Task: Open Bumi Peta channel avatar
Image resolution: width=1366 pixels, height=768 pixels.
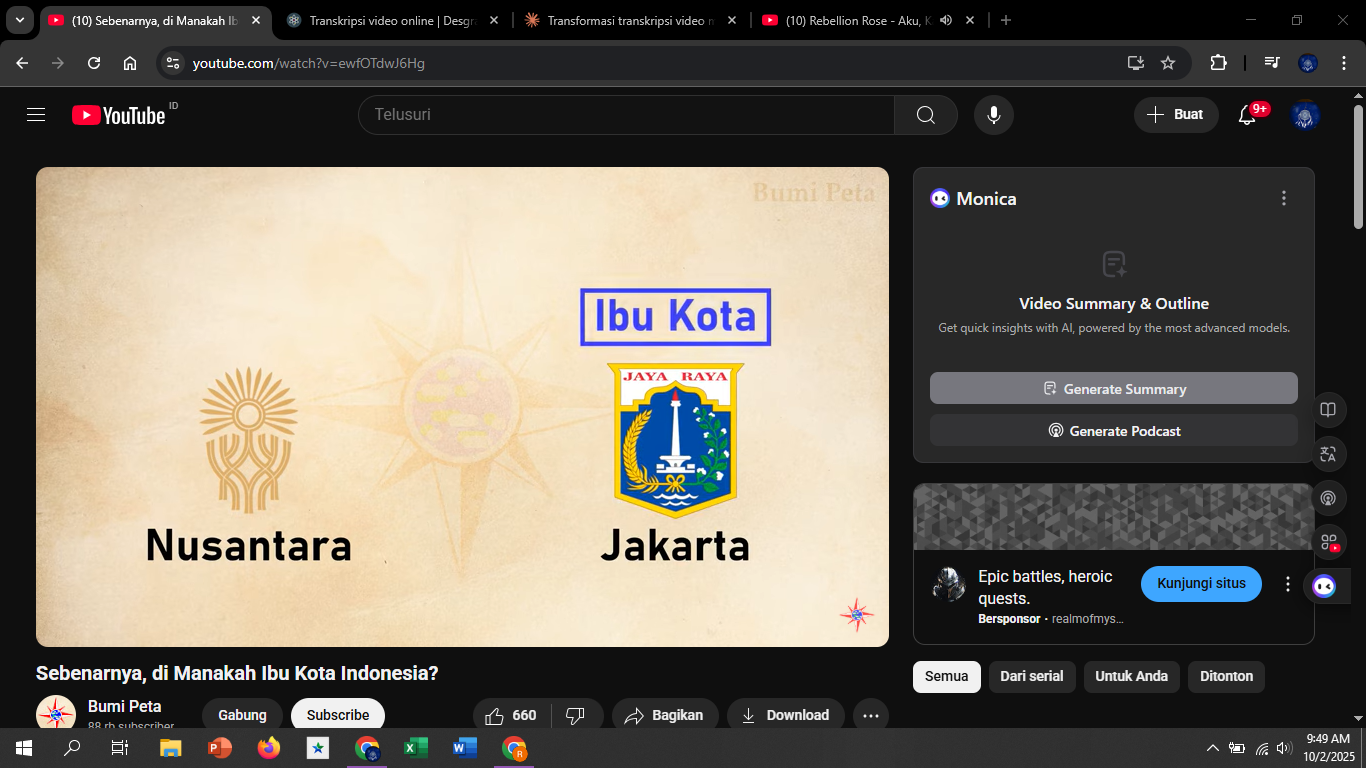Action: pos(56,714)
